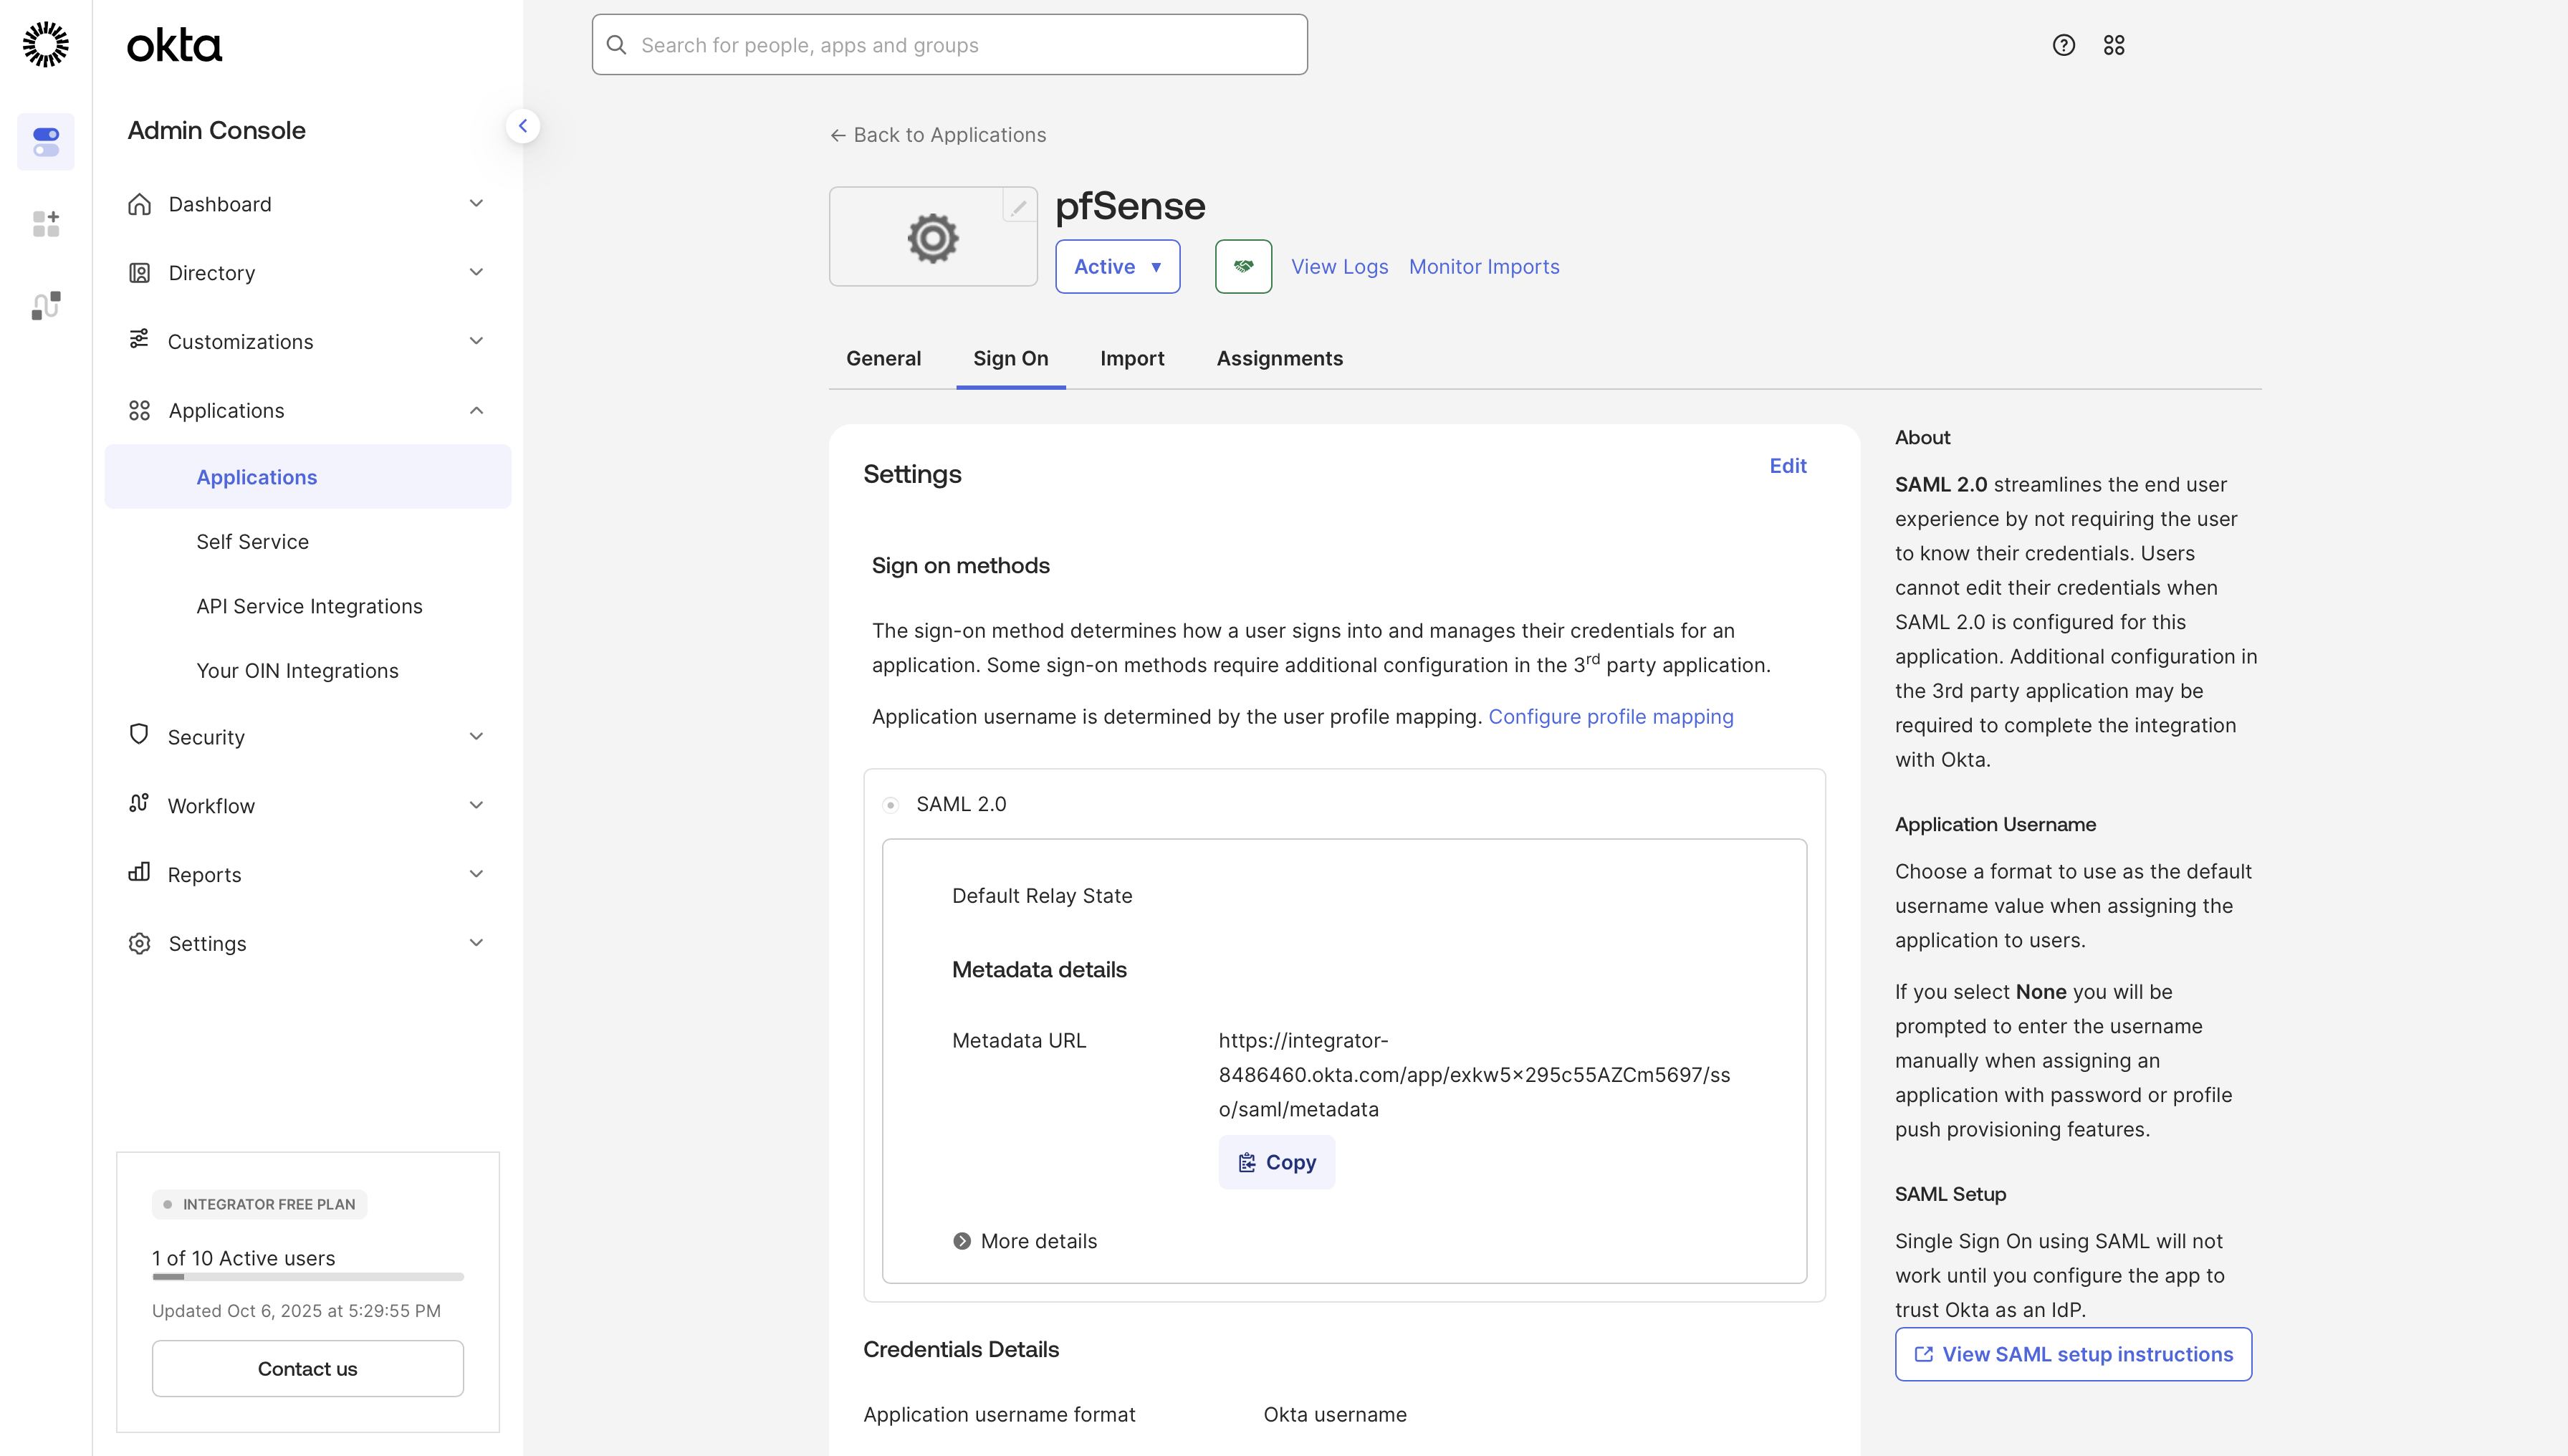Open the Admin Console switcher icon in sidebar
Viewport: 2568px width, 1456px height.
point(46,141)
